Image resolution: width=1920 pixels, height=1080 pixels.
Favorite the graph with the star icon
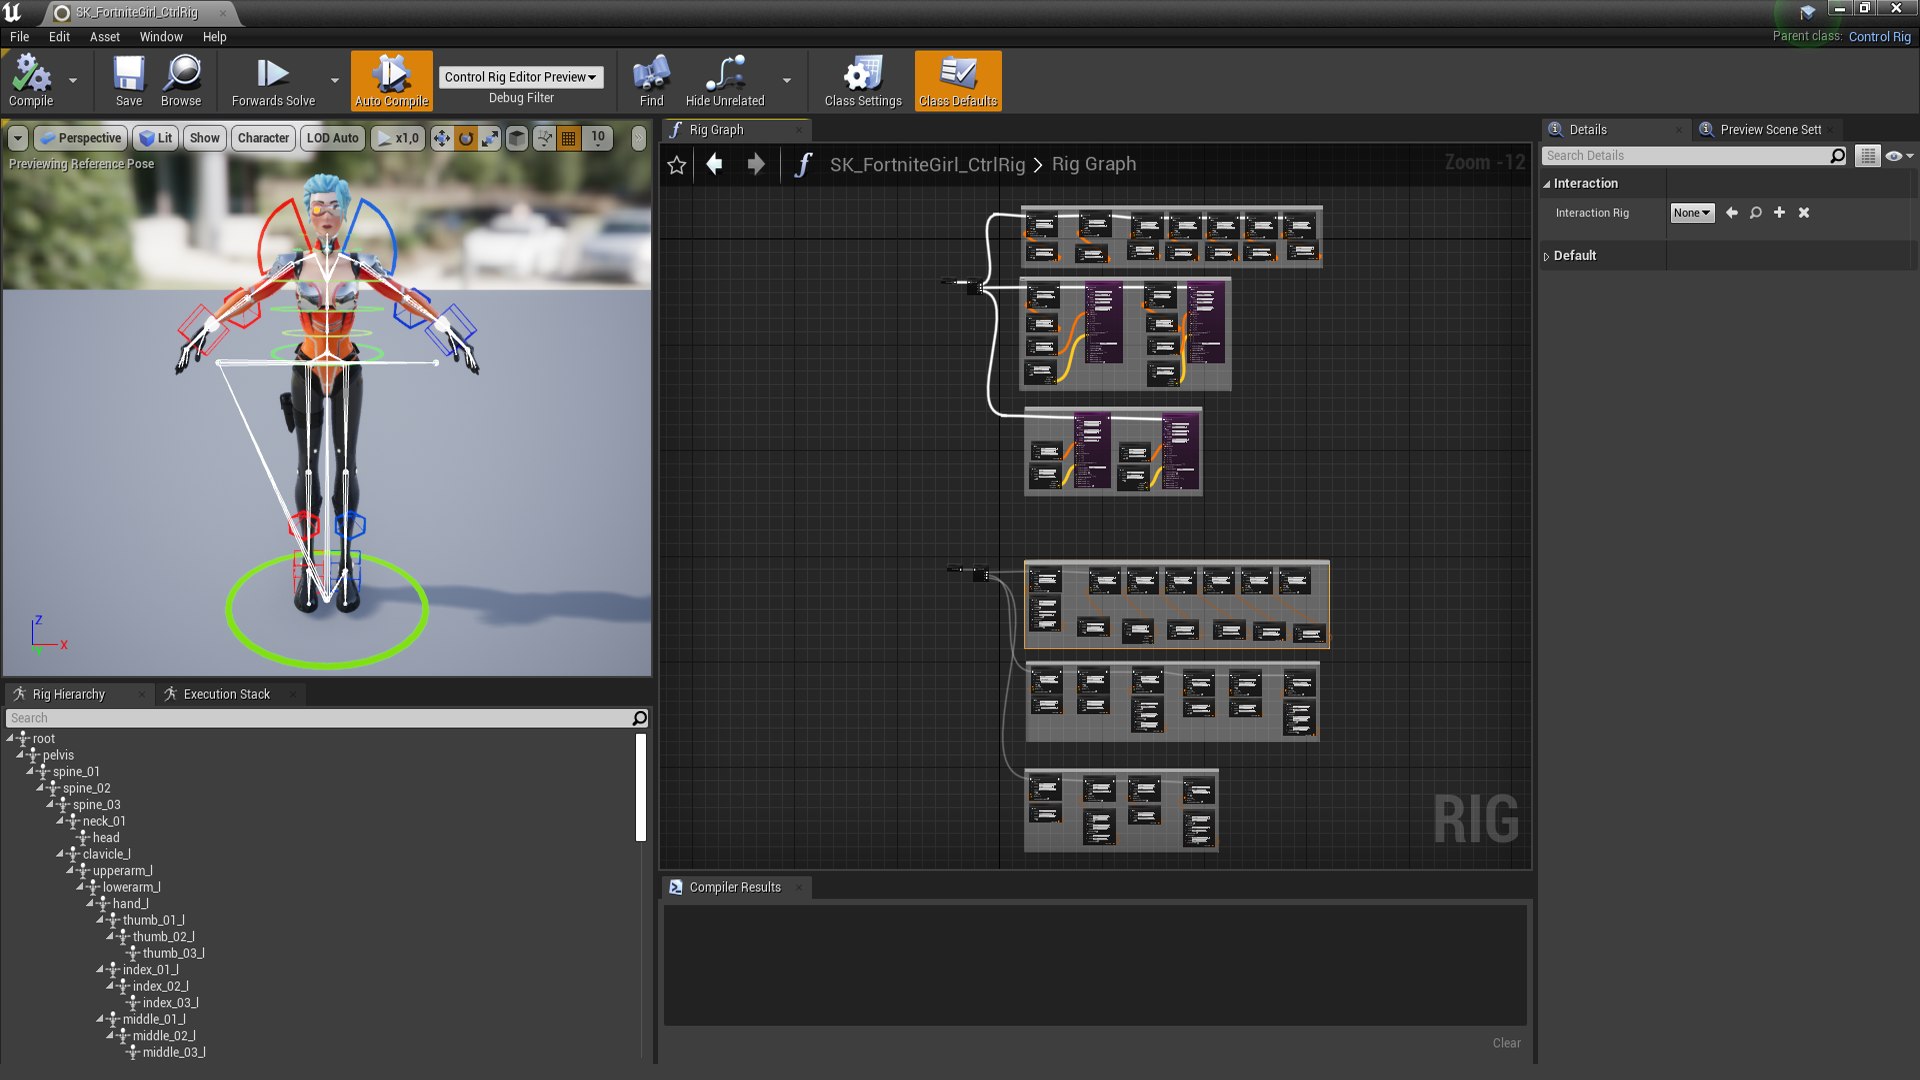coord(677,165)
